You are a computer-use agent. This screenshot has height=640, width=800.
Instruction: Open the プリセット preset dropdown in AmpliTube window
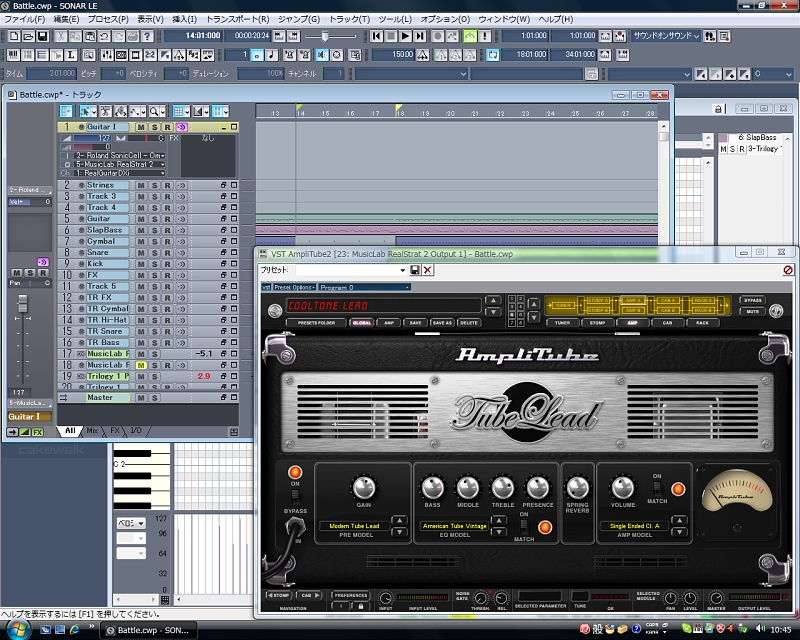click(402, 270)
